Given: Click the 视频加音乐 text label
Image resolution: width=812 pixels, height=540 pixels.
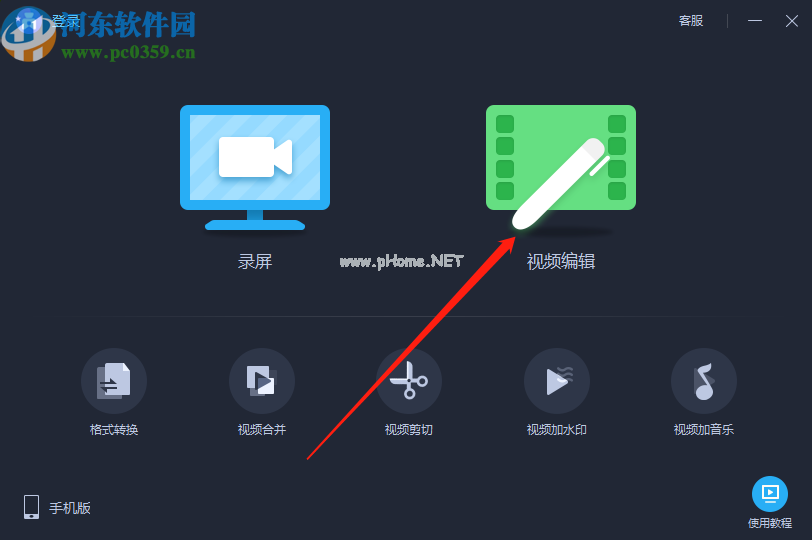Looking at the screenshot, I should point(704,430).
